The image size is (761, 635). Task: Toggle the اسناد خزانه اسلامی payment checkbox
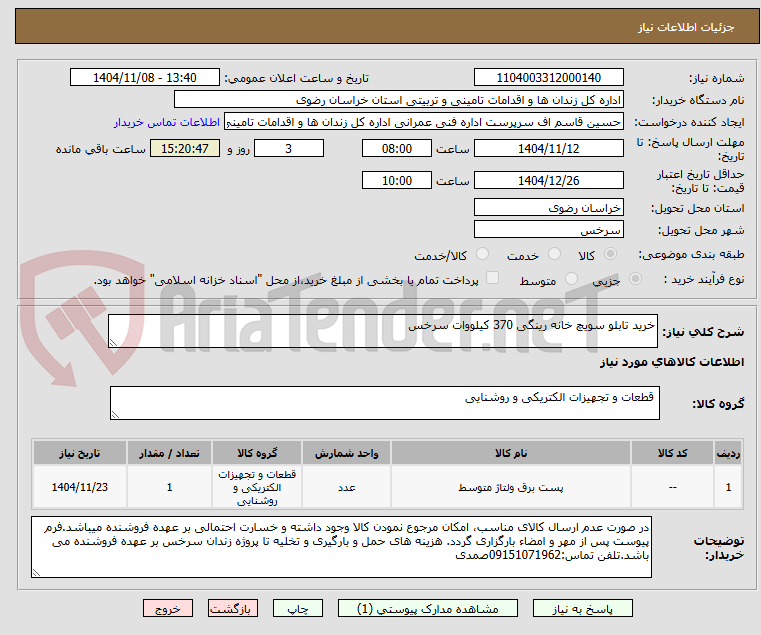(492, 278)
